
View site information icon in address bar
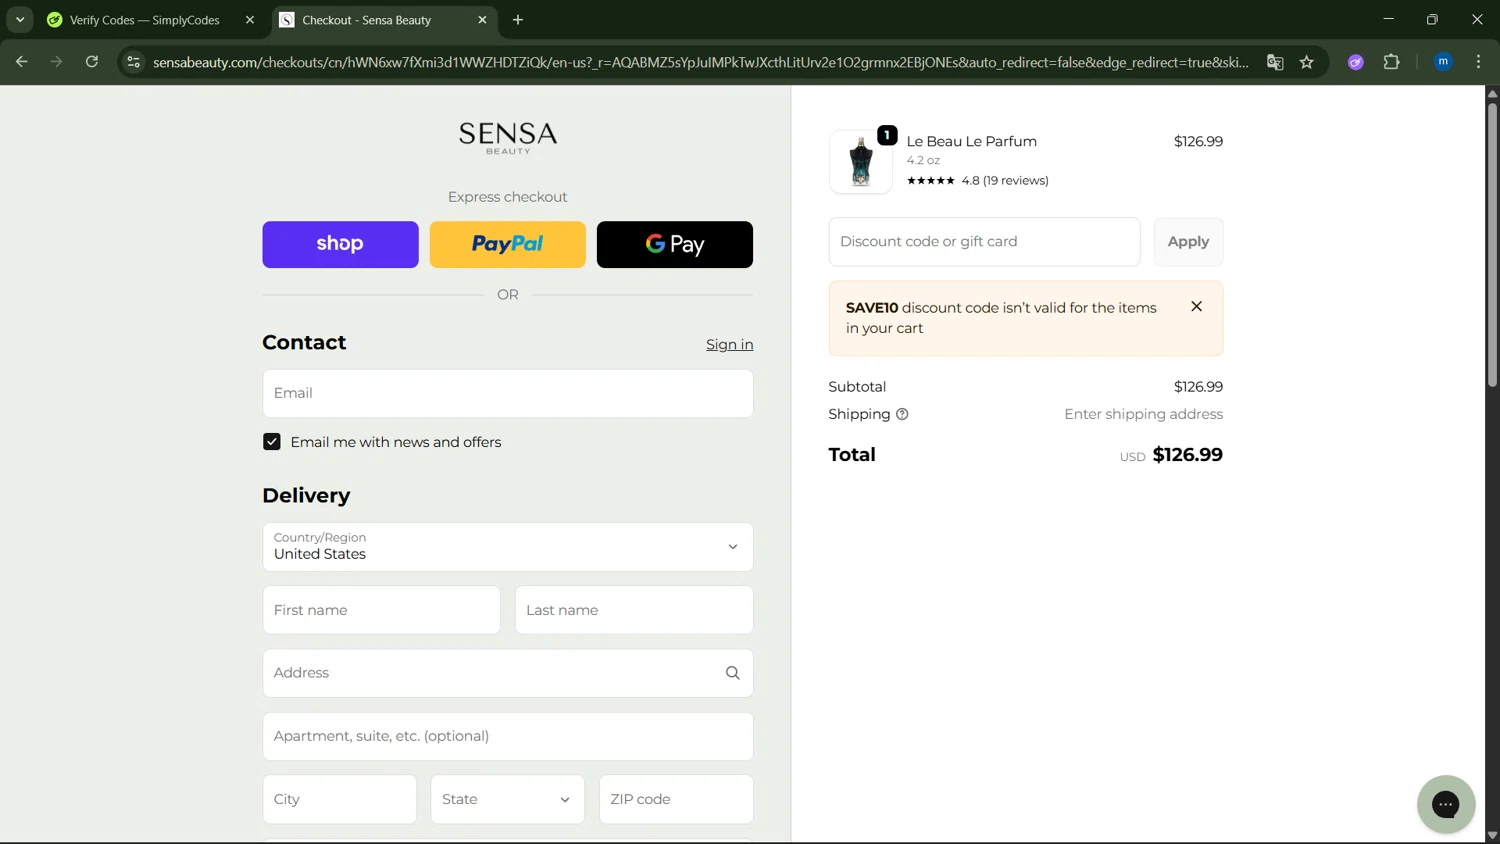coord(133,62)
